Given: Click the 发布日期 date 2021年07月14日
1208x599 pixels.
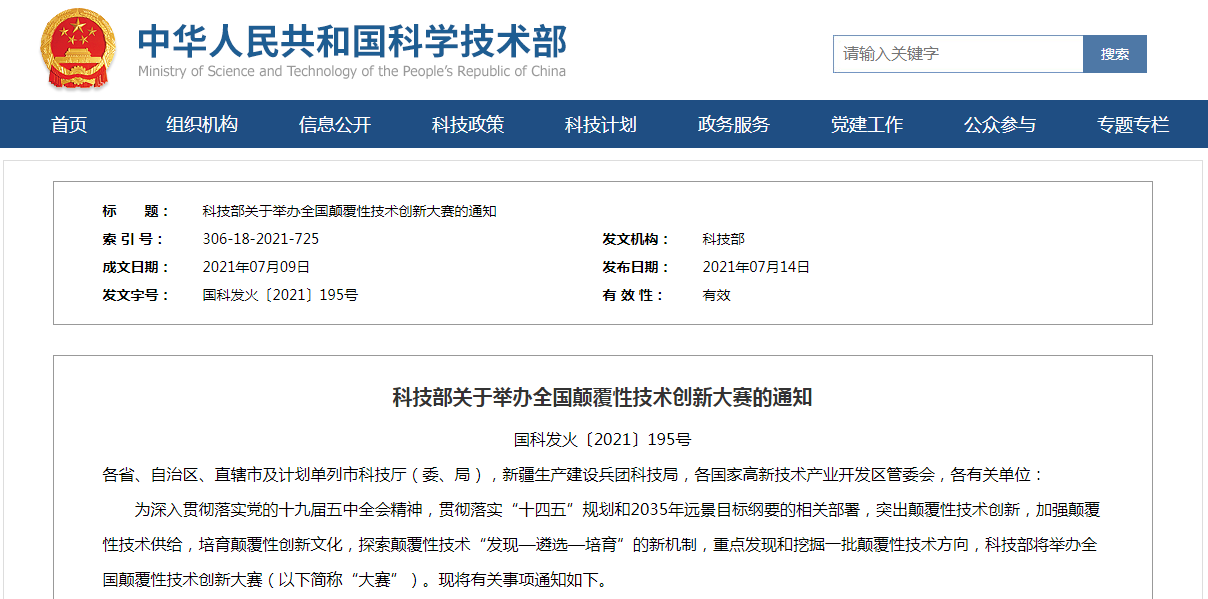Looking at the screenshot, I should pyautogui.click(x=754, y=267).
